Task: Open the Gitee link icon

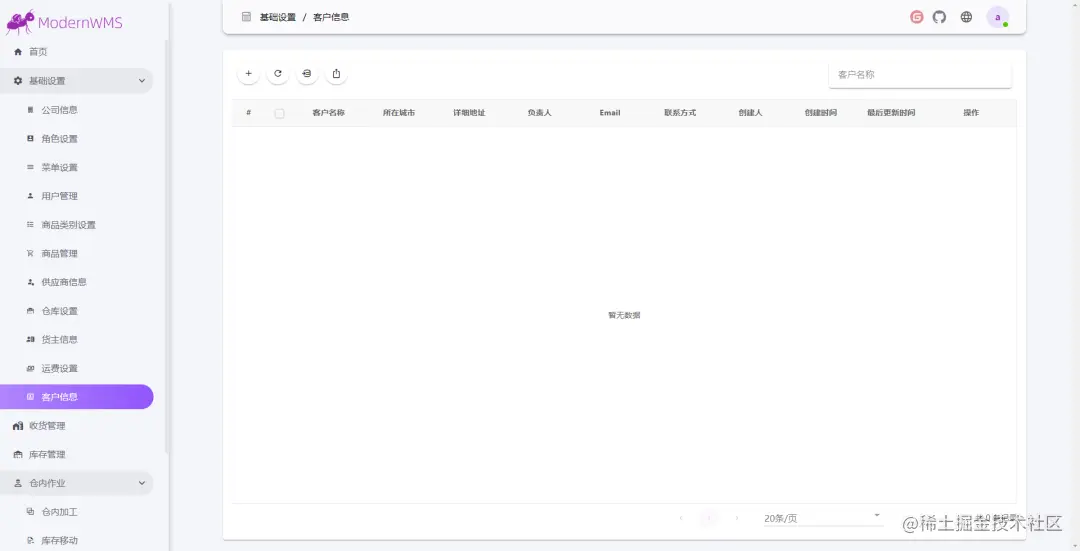Action: (917, 17)
